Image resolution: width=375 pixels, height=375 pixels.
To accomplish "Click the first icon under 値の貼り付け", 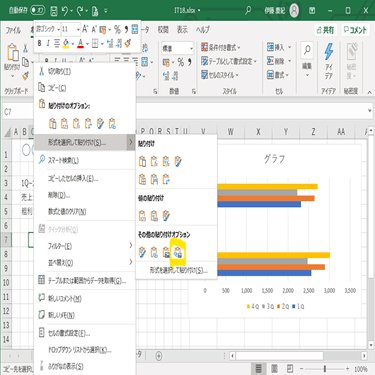I will point(142,216).
